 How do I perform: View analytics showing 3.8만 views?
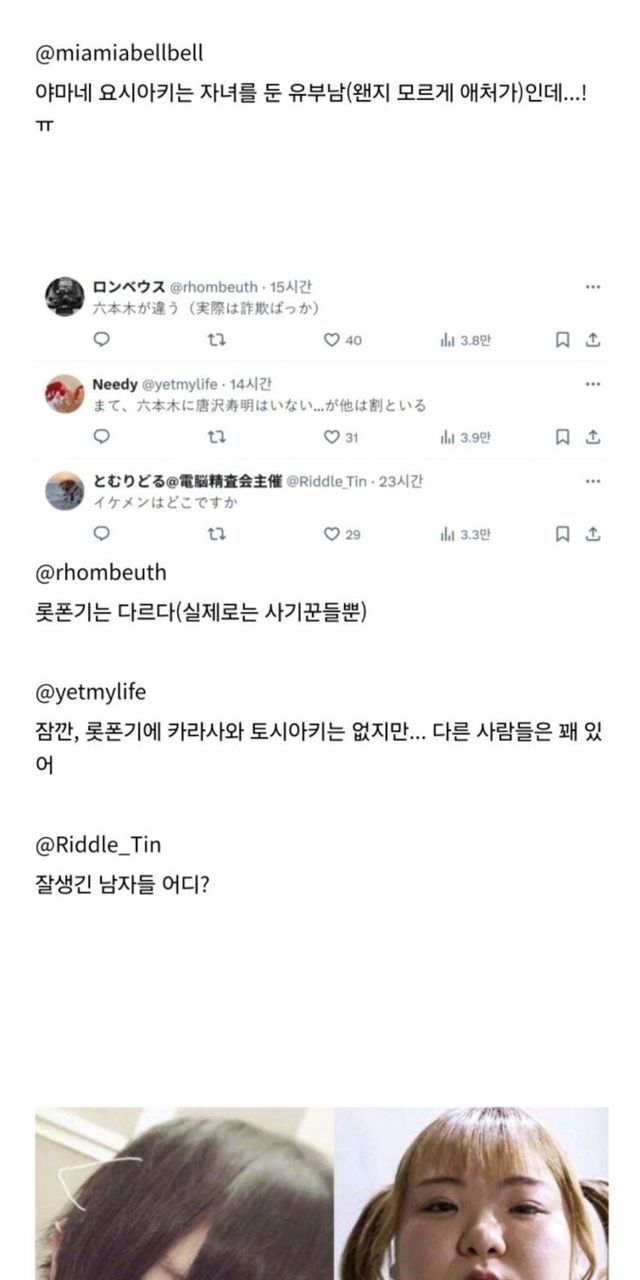(465, 340)
